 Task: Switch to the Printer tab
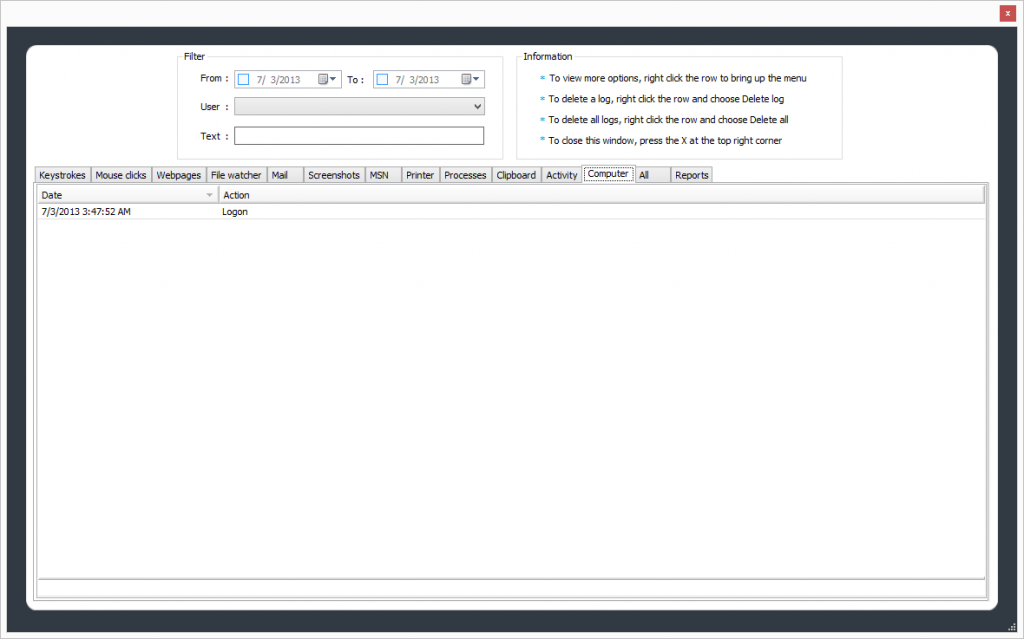(x=420, y=175)
